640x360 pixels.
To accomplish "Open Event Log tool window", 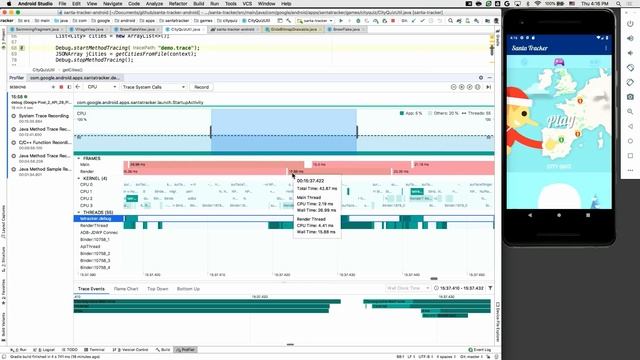I will tap(479, 350).
